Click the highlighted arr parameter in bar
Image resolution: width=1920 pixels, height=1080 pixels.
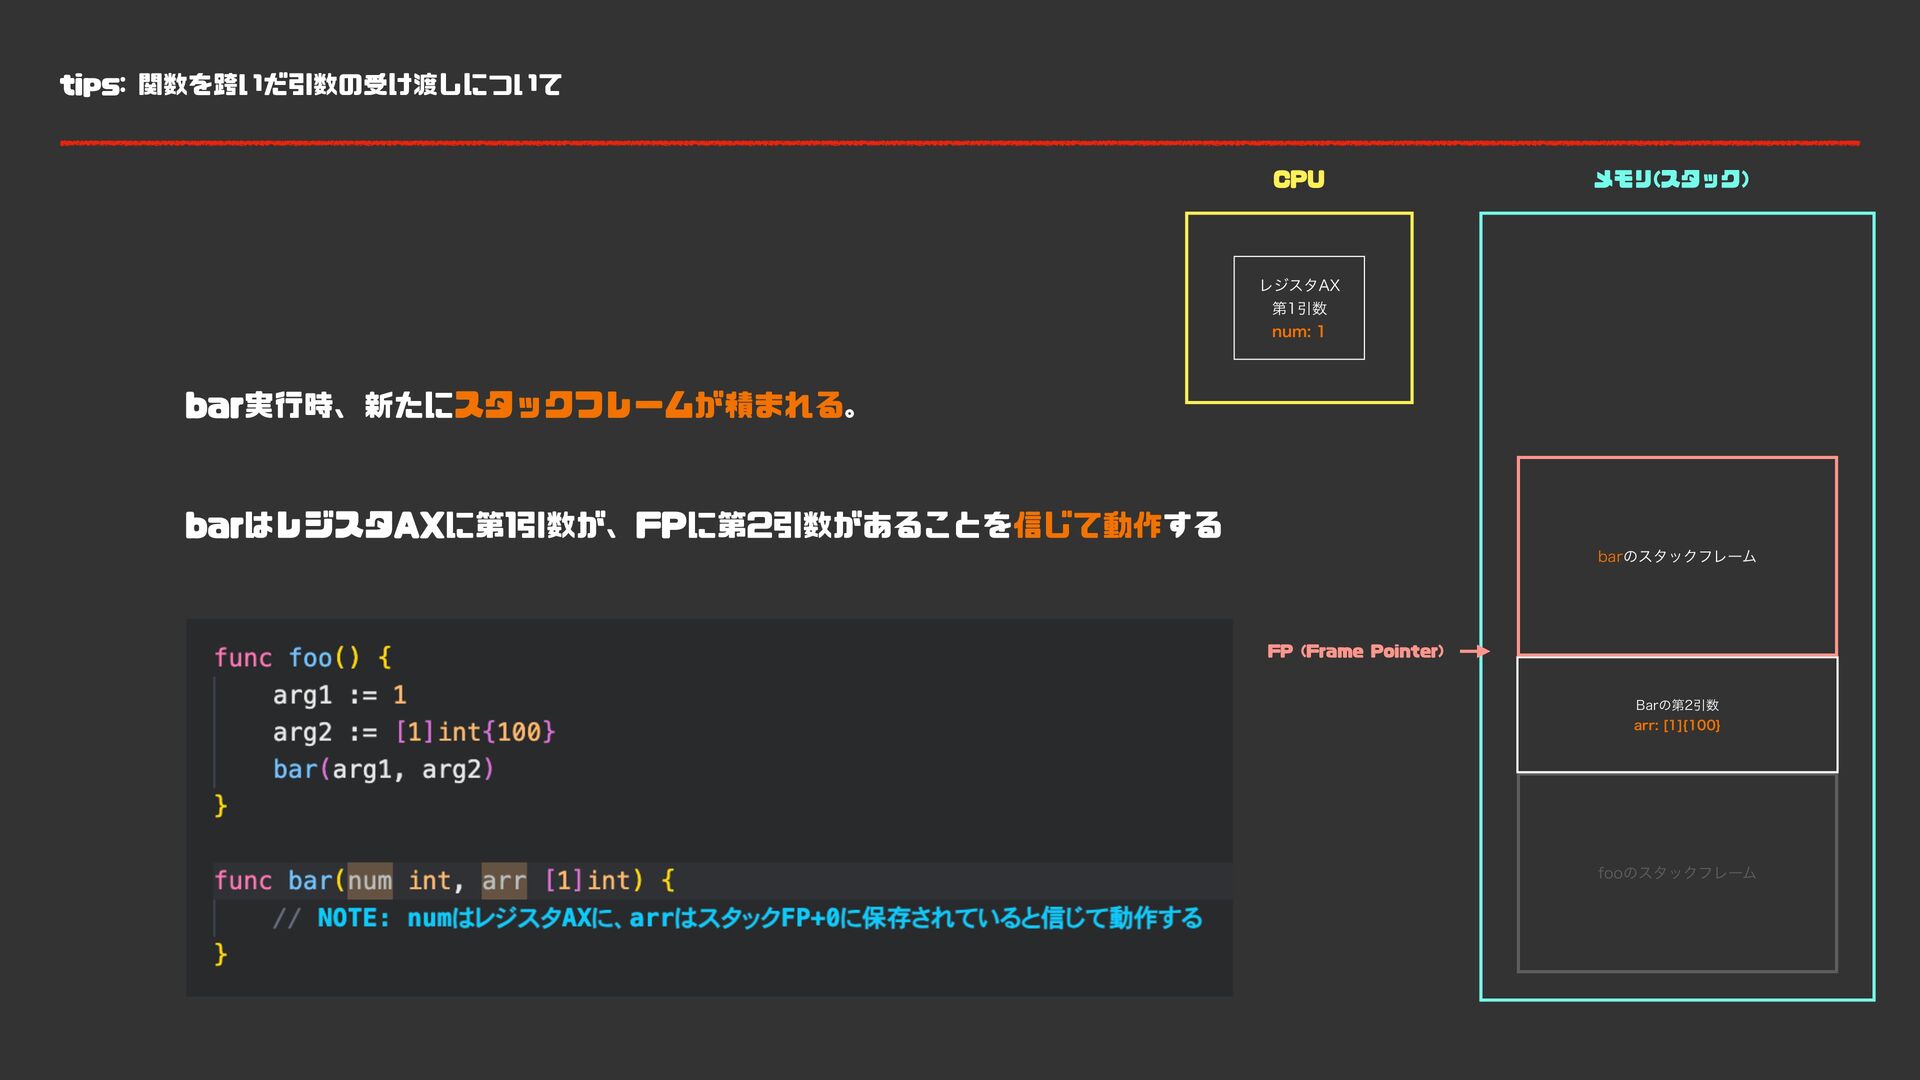503,880
